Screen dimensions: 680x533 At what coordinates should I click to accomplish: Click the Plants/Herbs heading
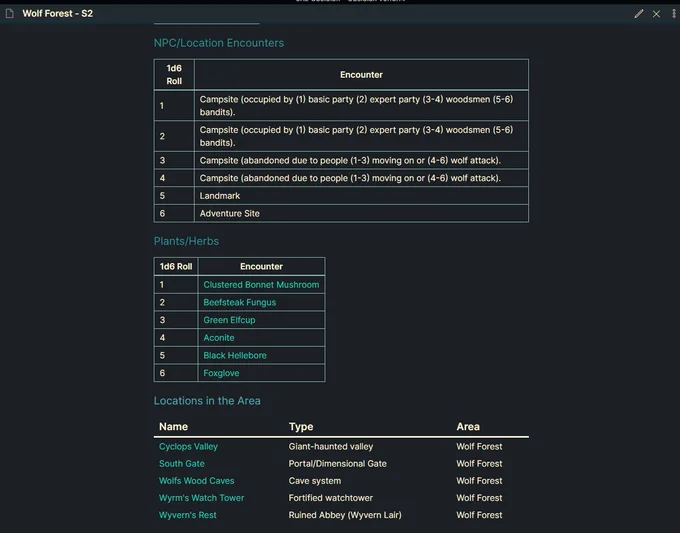(186, 241)
